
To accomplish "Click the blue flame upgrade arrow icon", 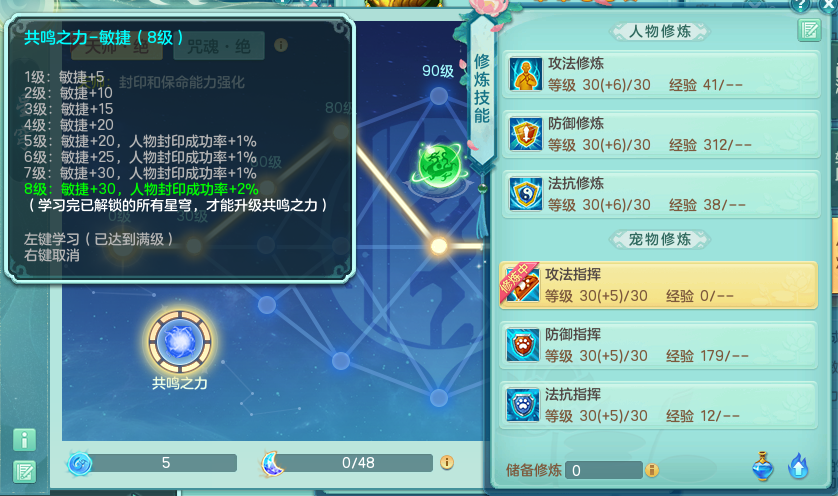I will click(x=798, y=466).
